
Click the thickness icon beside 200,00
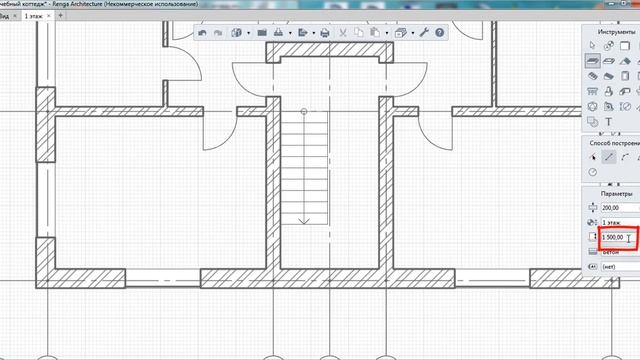[x=592, y=208]
